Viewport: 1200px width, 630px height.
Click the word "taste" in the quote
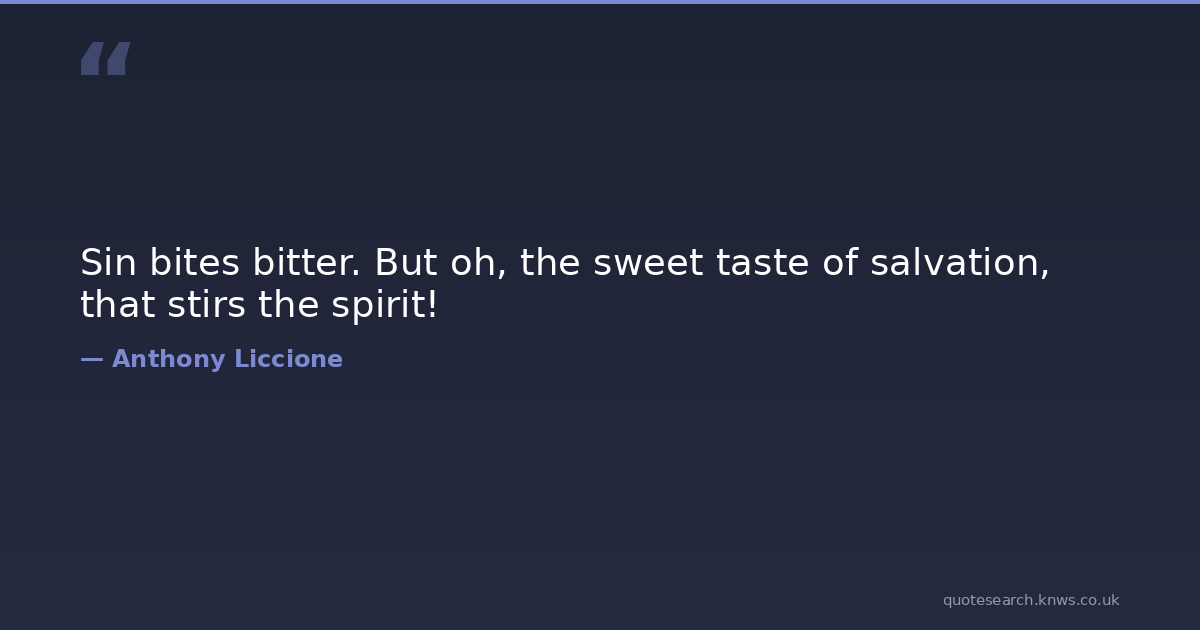(x=762, y=263)
